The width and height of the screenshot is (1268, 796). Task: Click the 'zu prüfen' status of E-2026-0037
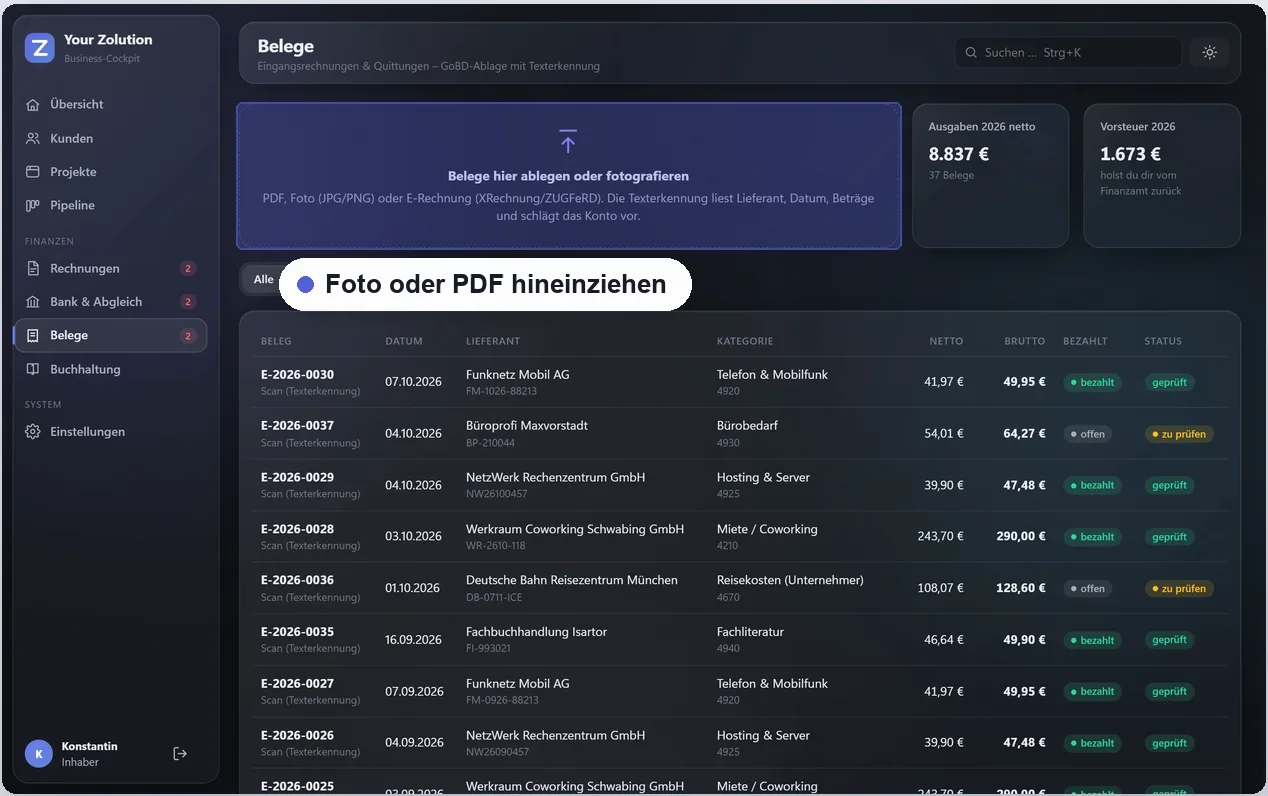1179,435
